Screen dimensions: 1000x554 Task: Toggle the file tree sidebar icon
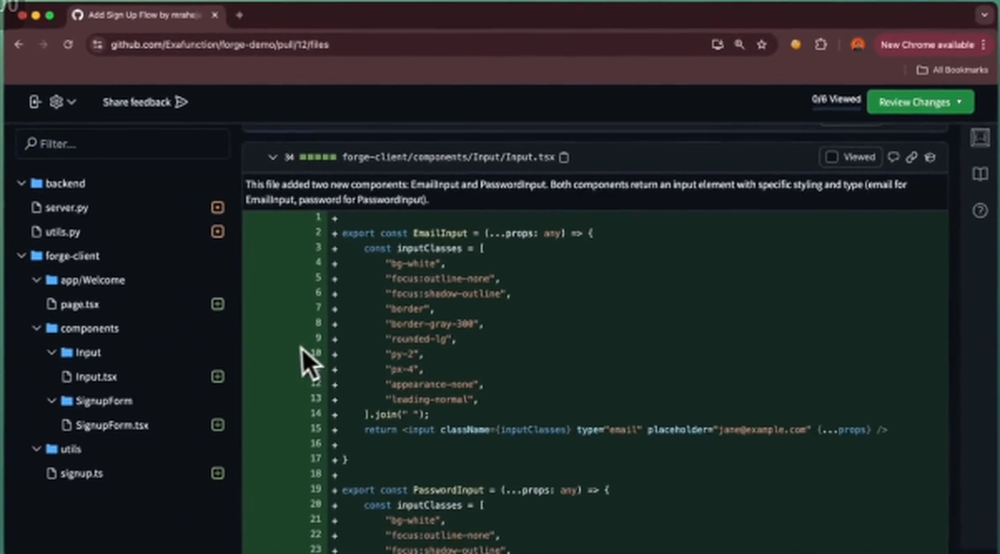pyautogui.click(x=34, y=102)
